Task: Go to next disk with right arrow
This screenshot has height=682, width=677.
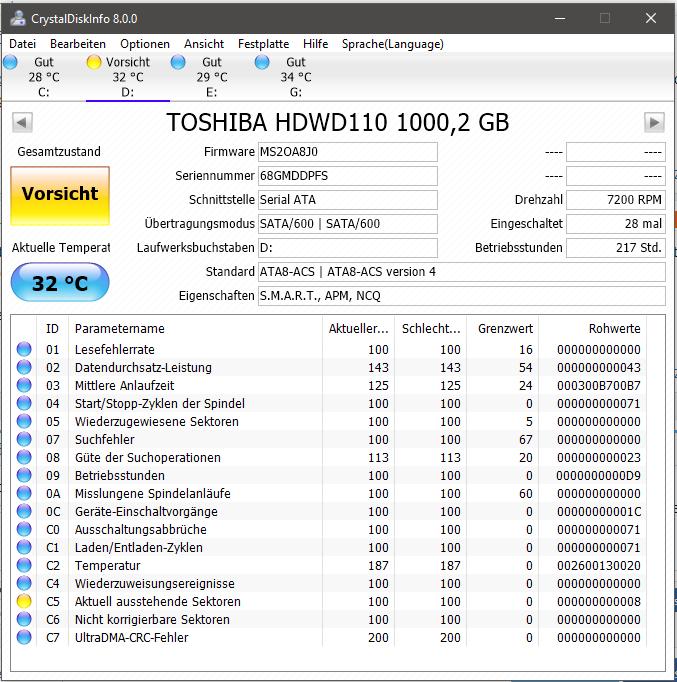Action: pos(654,122)
